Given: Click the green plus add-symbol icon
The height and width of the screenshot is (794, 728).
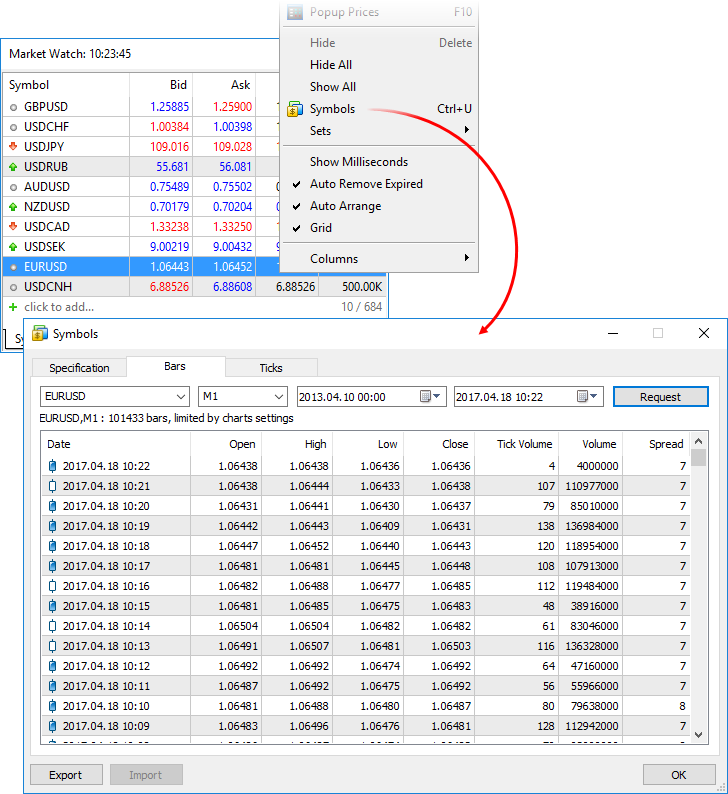Looking at the screenshot, I should click(13, 307).
